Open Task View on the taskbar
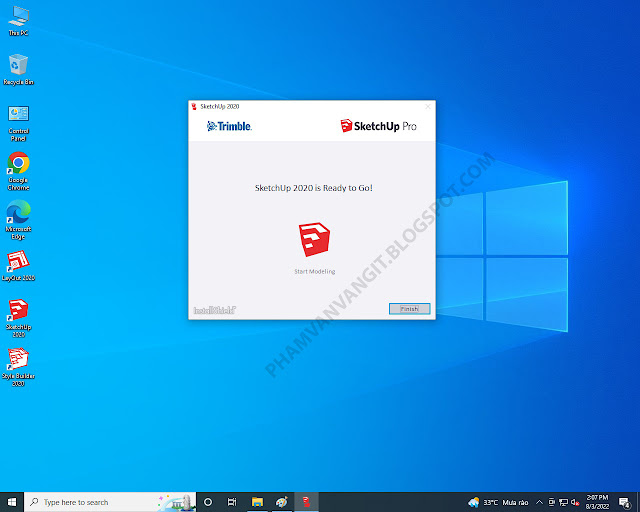640x512 pixels. click(x=232, y=502)
